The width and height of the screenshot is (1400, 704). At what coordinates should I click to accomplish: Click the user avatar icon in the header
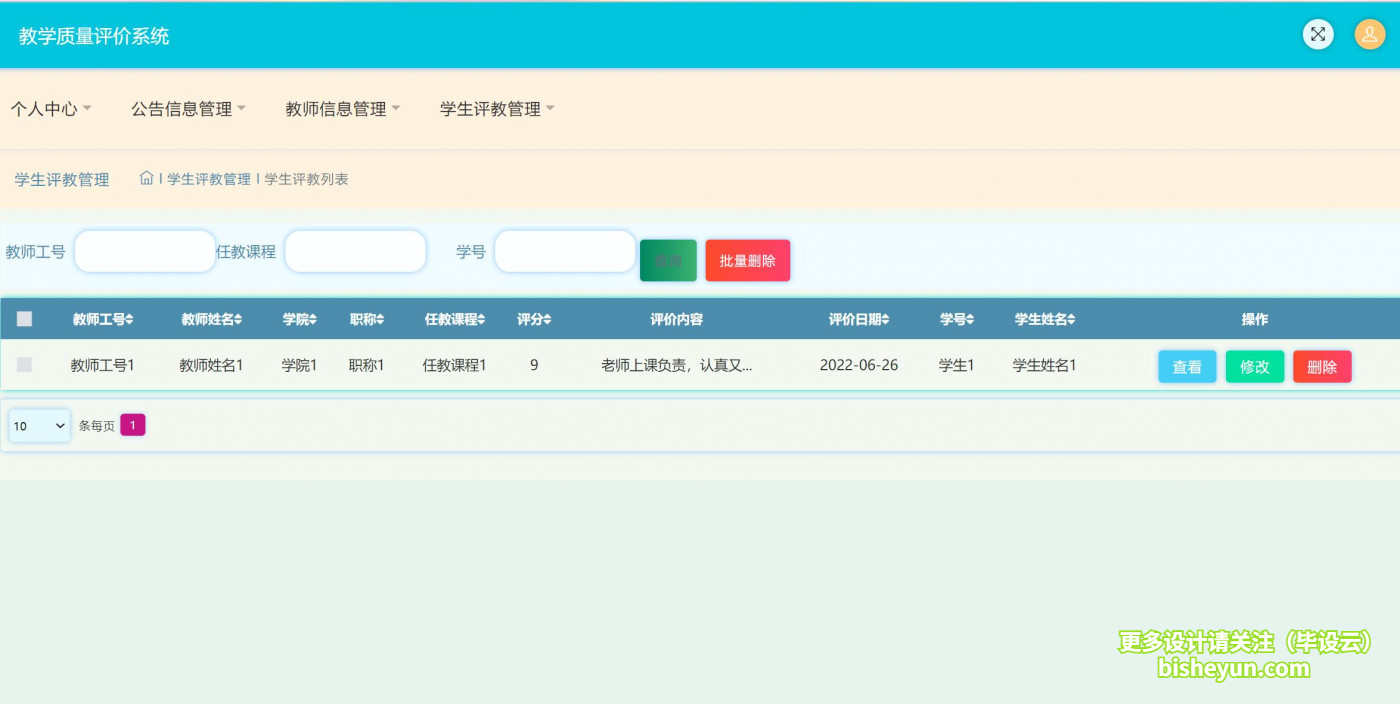1369,34
